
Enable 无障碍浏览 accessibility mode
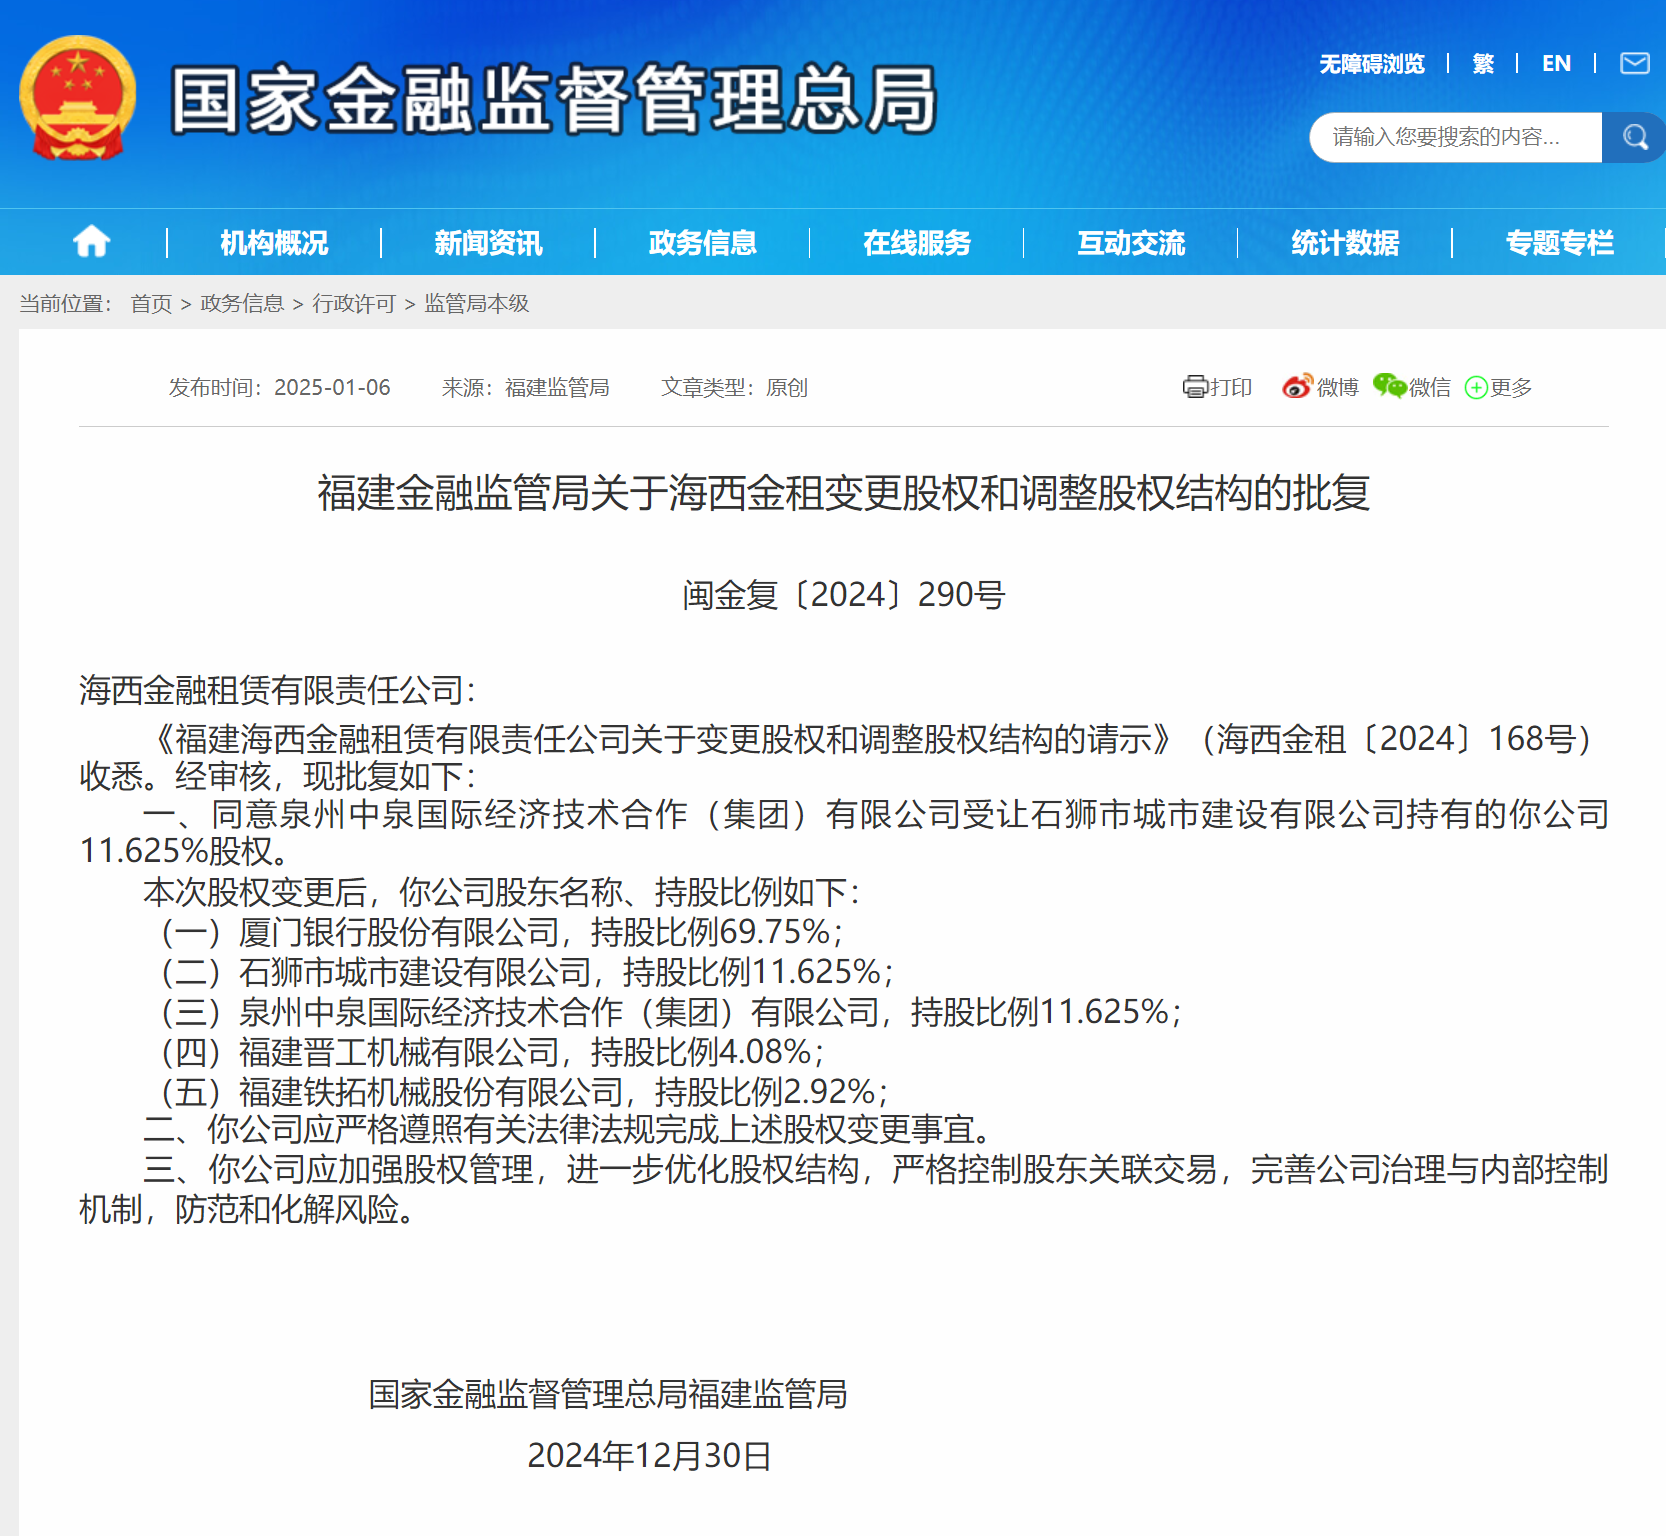[1371, 64]
